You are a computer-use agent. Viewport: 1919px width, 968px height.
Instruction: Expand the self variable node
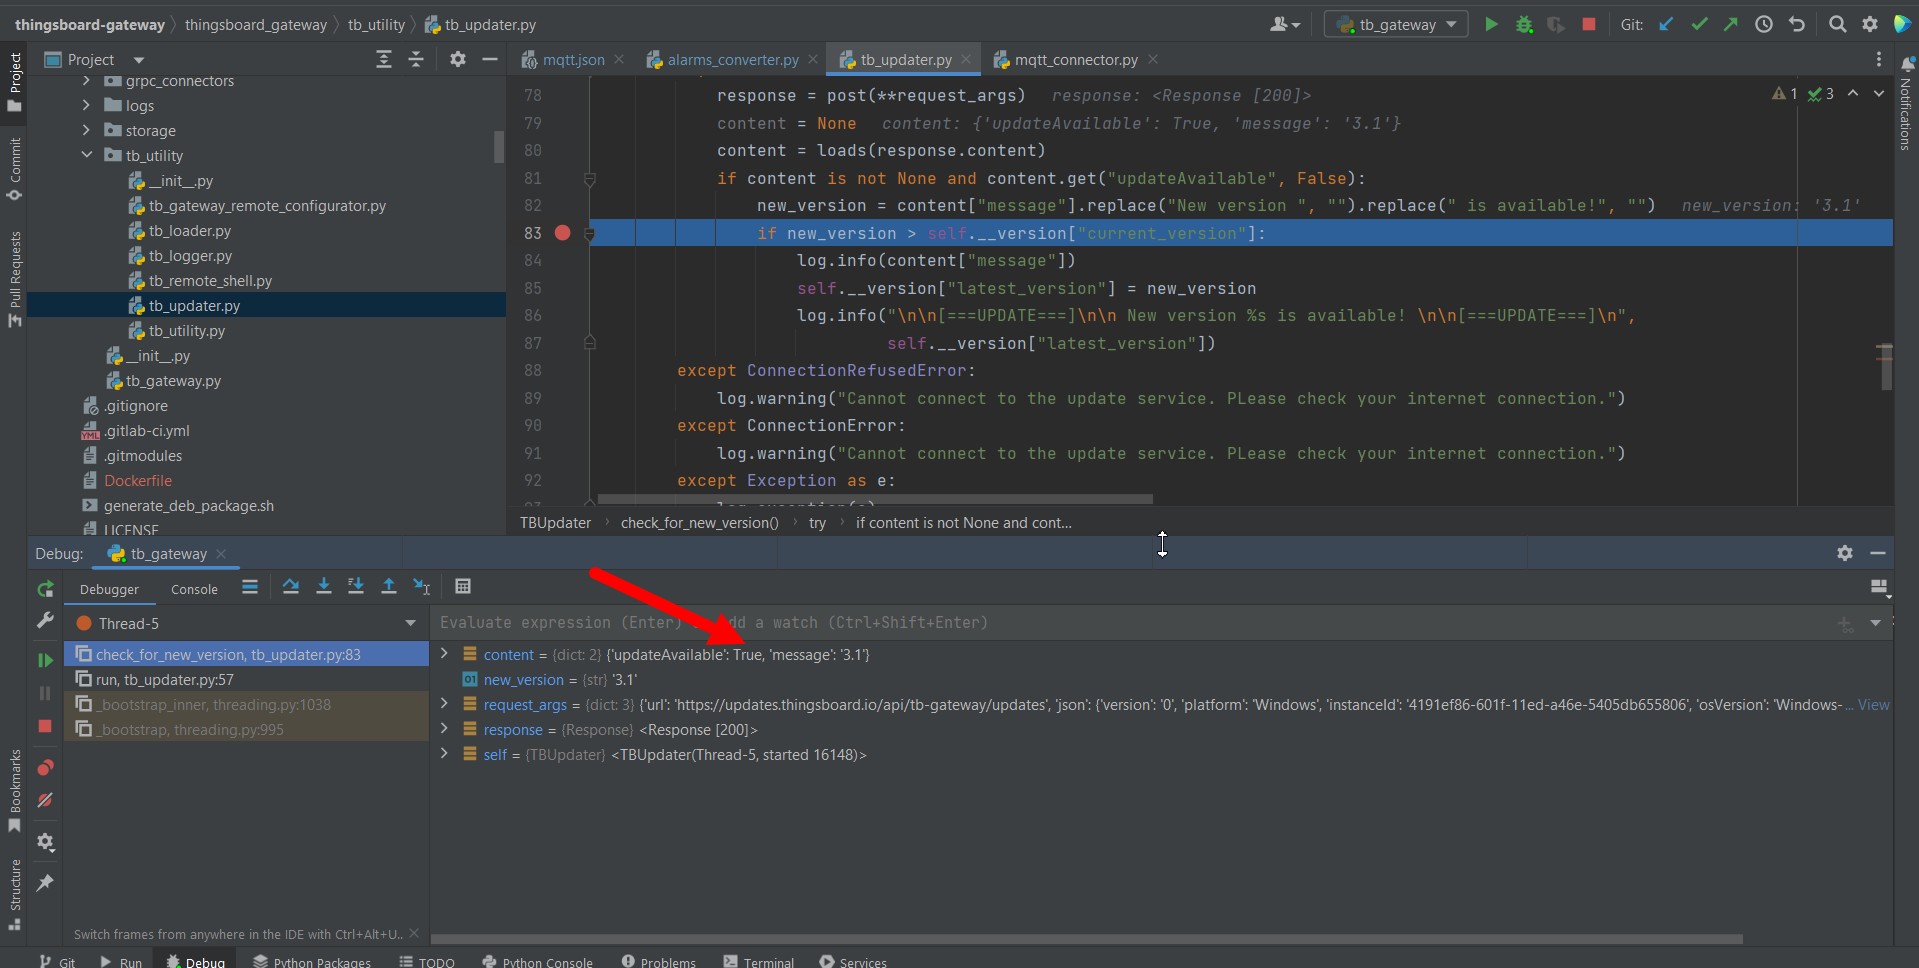(x=445, y=754)
